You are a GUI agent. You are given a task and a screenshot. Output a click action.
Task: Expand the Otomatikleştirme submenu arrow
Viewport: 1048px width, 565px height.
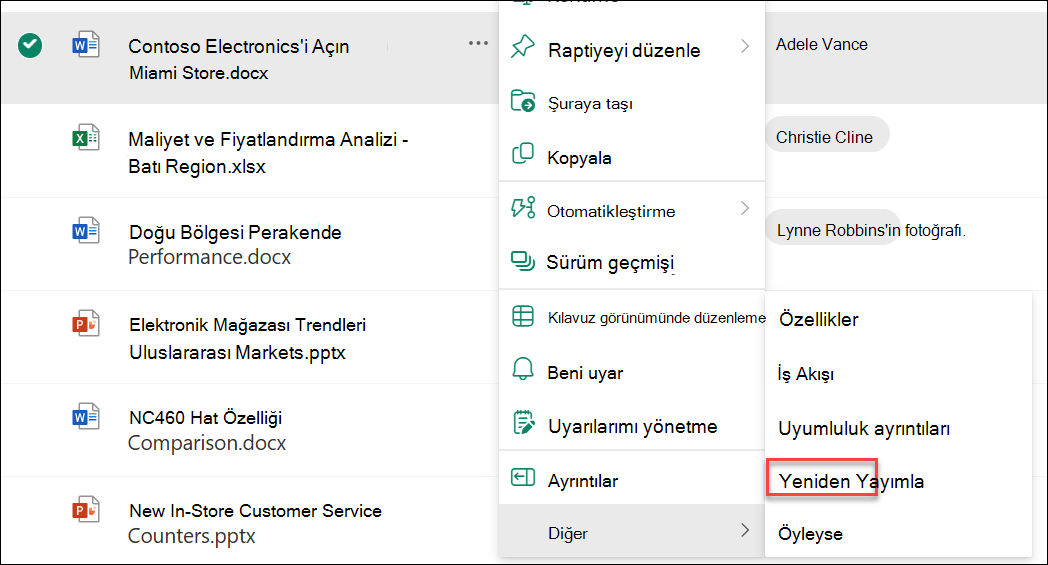coord(745,209)
